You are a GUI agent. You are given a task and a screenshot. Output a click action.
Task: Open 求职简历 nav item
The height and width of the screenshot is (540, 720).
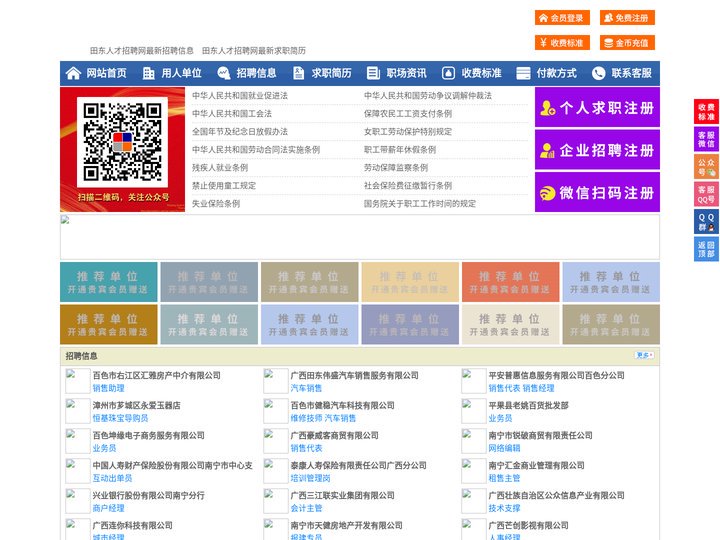(332, 73)
